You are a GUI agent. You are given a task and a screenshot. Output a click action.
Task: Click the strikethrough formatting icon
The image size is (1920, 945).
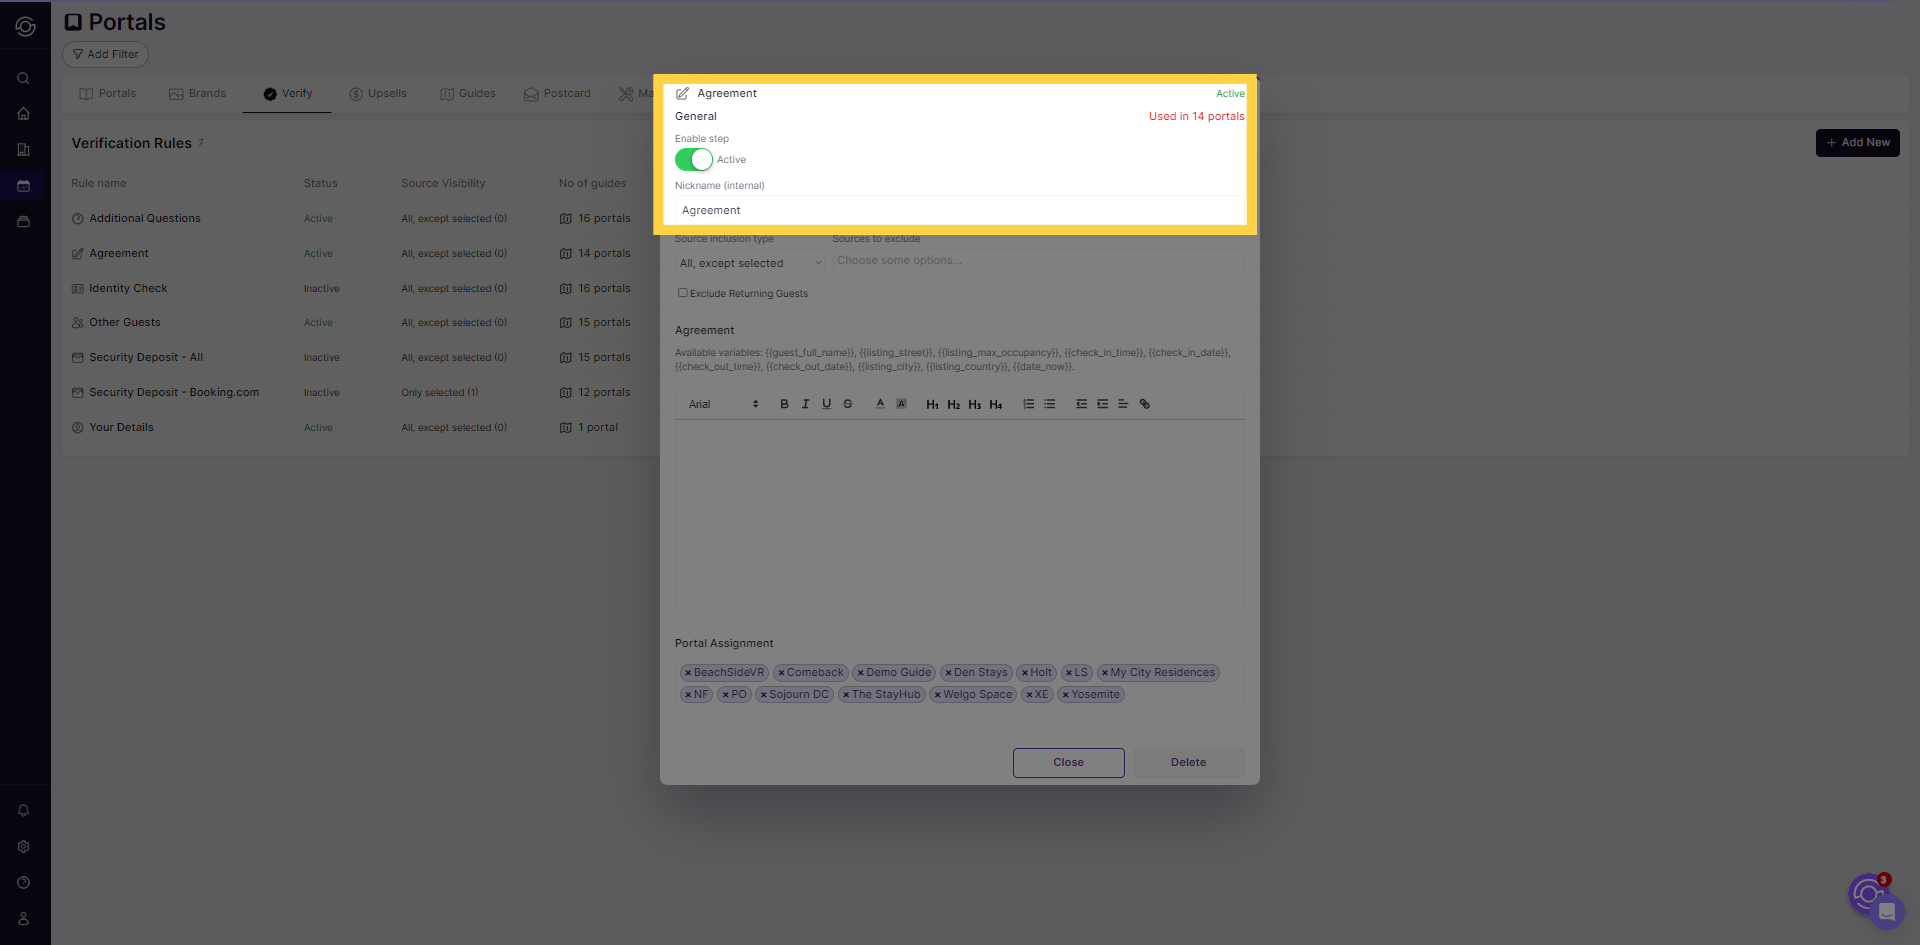[848, 404]
